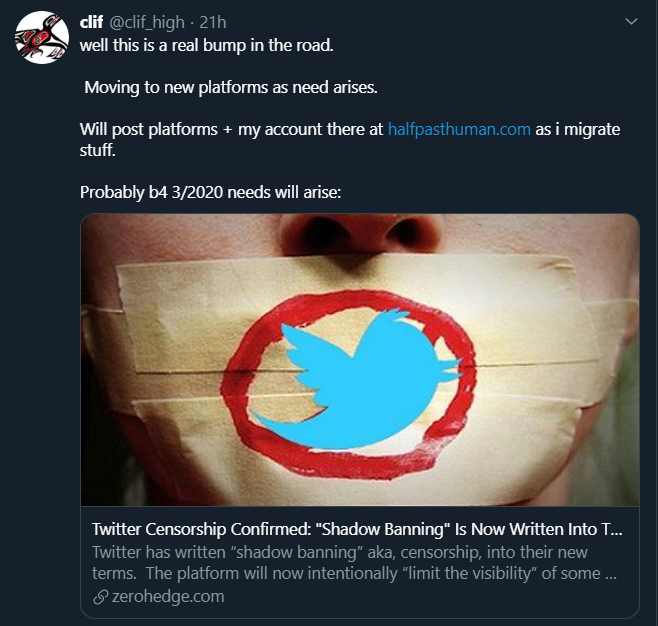Click the text "Moving to new platforms as need arises"
The width and height of the screenshot is (658, 626).
point(230,87)
